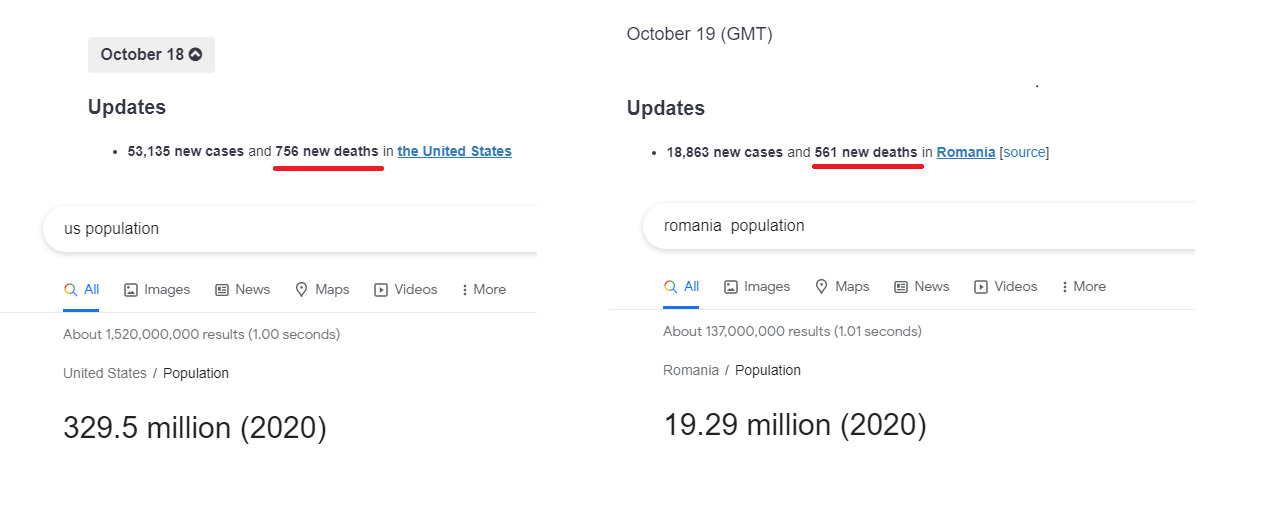Switch to News in the US search
1271x511 pixels.
tap(243, 289)
